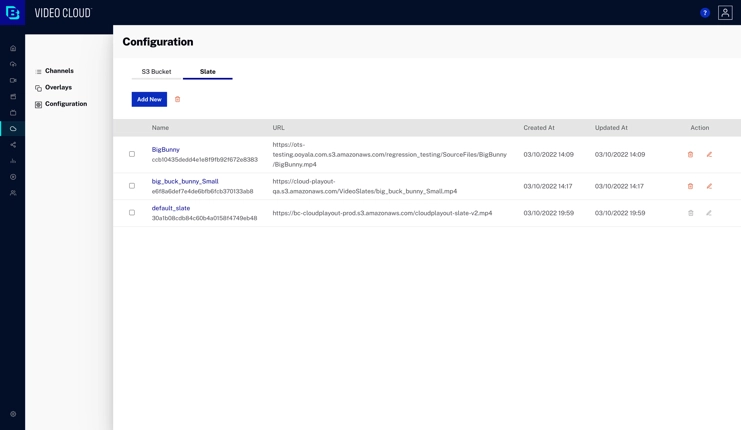Viewport: 741px width, 430px height.
Task: Open the default_slate name link
Action: 171,208
